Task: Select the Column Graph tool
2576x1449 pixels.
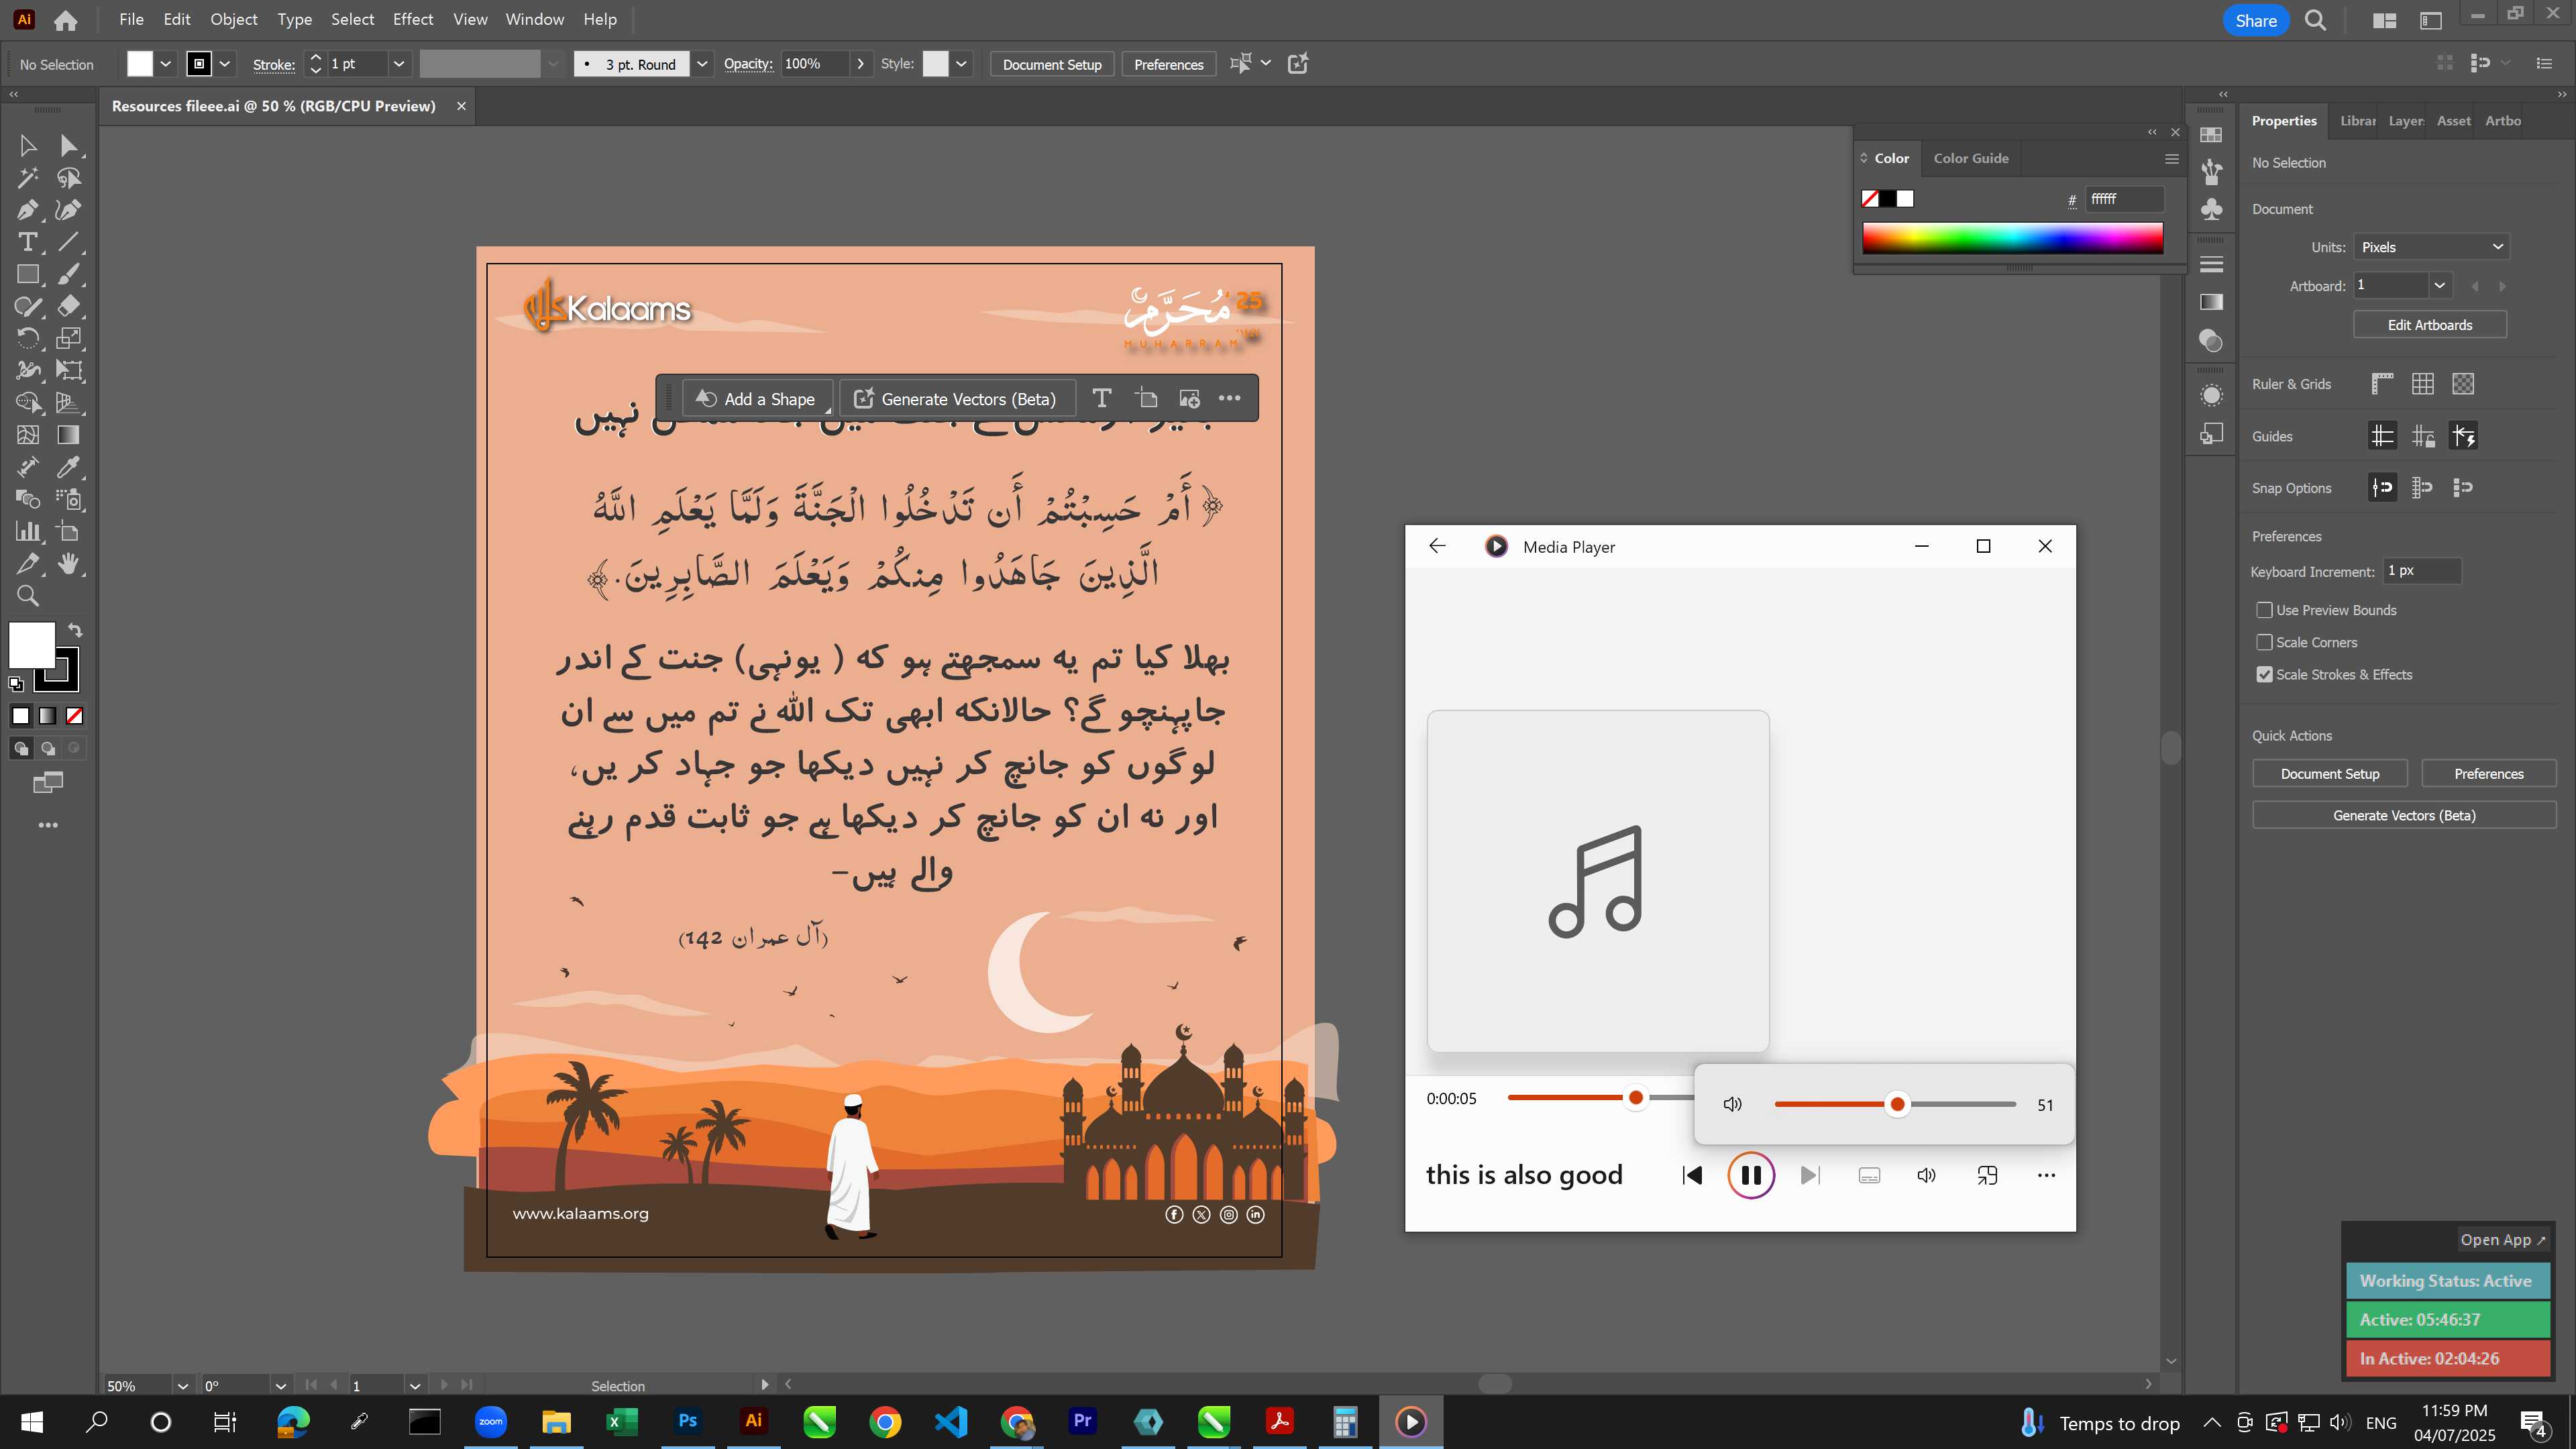Action: [28, 531]
